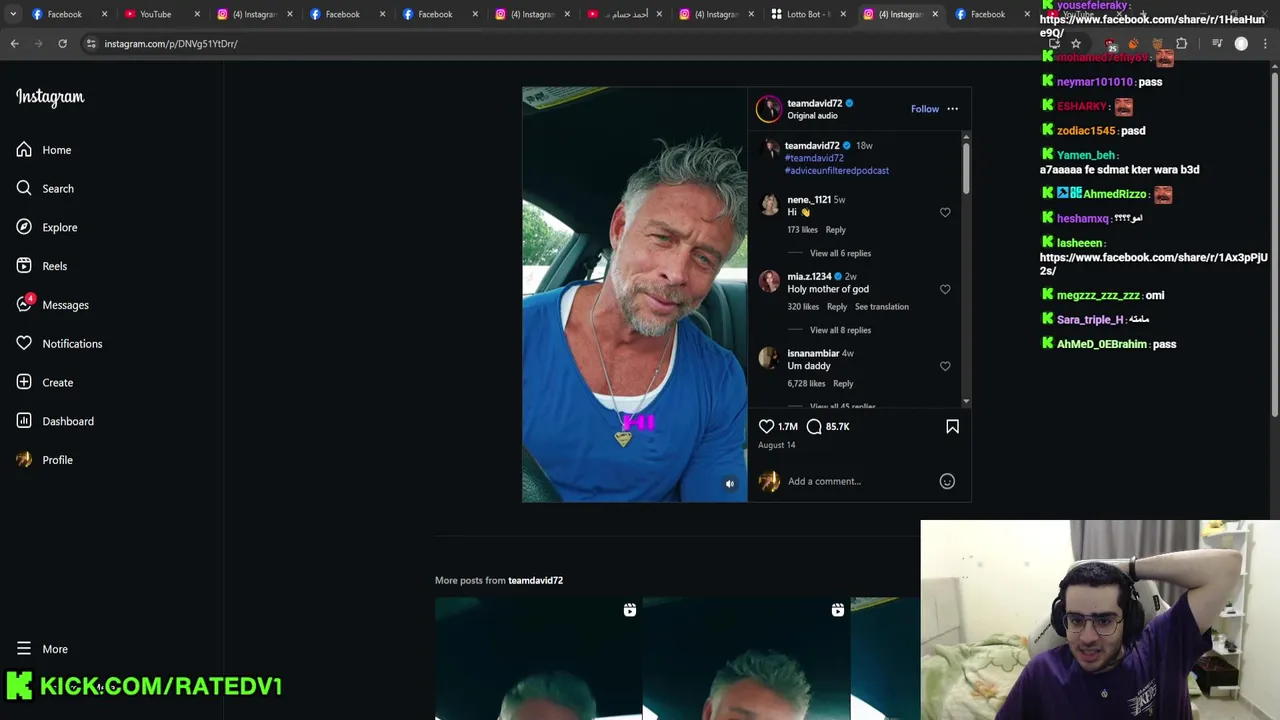Reply to nene._1121's comment
Screen dimensions: 1280x720
(835, 230)
